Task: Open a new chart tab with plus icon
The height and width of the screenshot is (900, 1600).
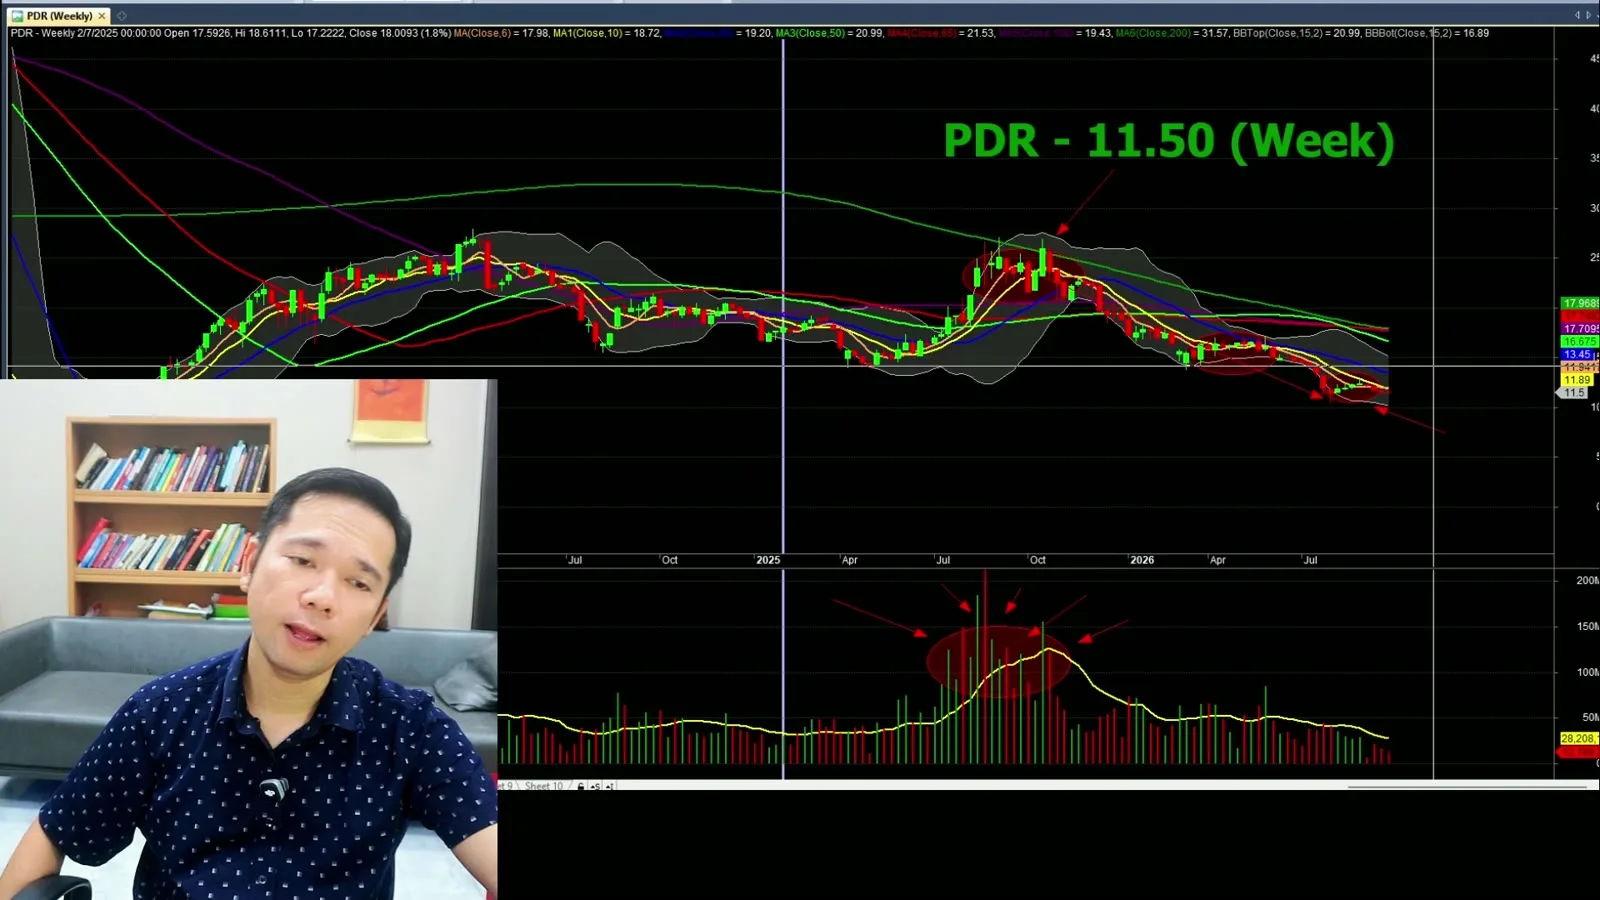Action: tap(122, 16)
